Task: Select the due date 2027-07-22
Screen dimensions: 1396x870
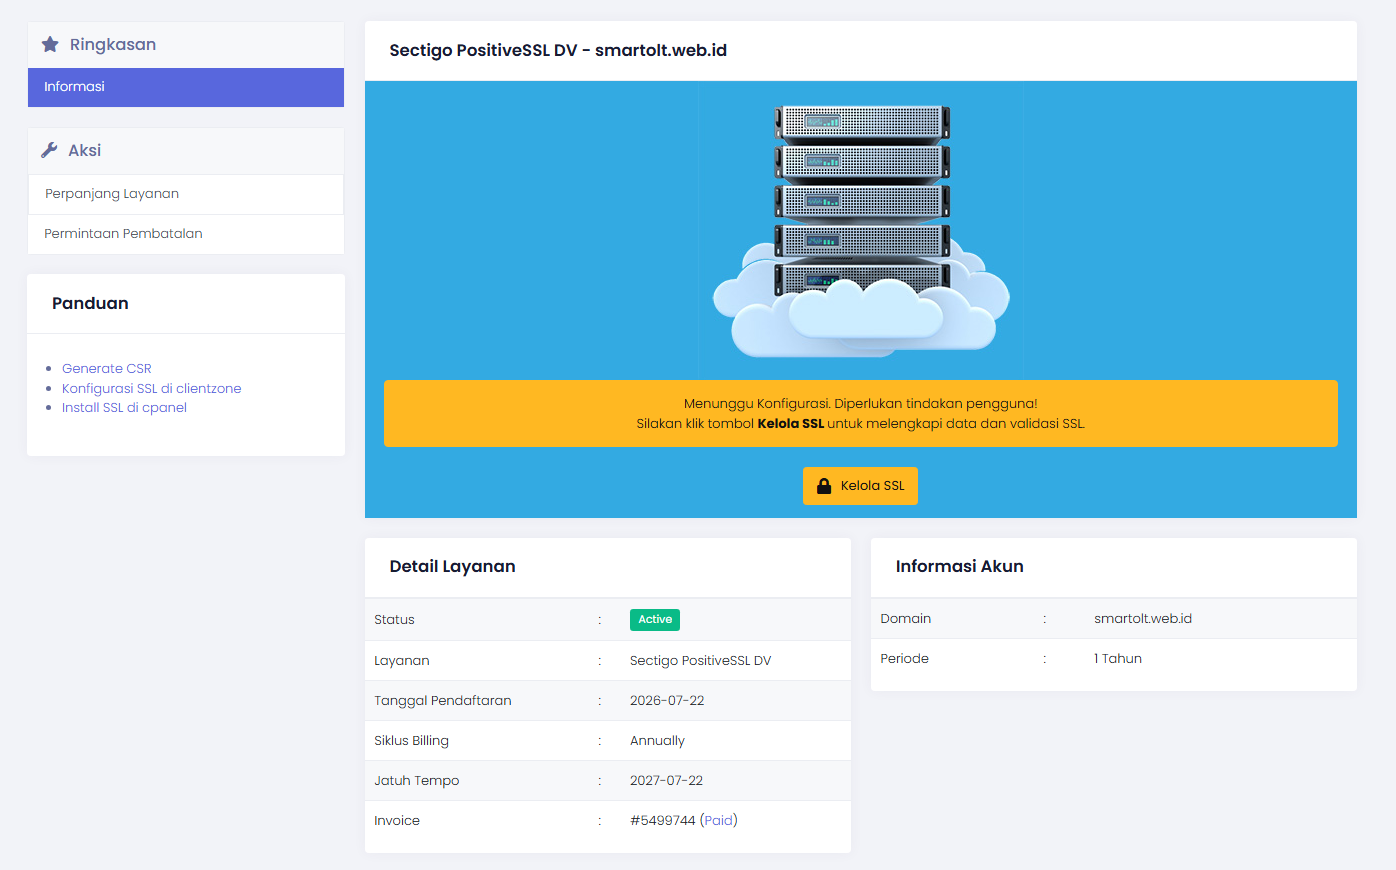Action: (x=667, y=781)
